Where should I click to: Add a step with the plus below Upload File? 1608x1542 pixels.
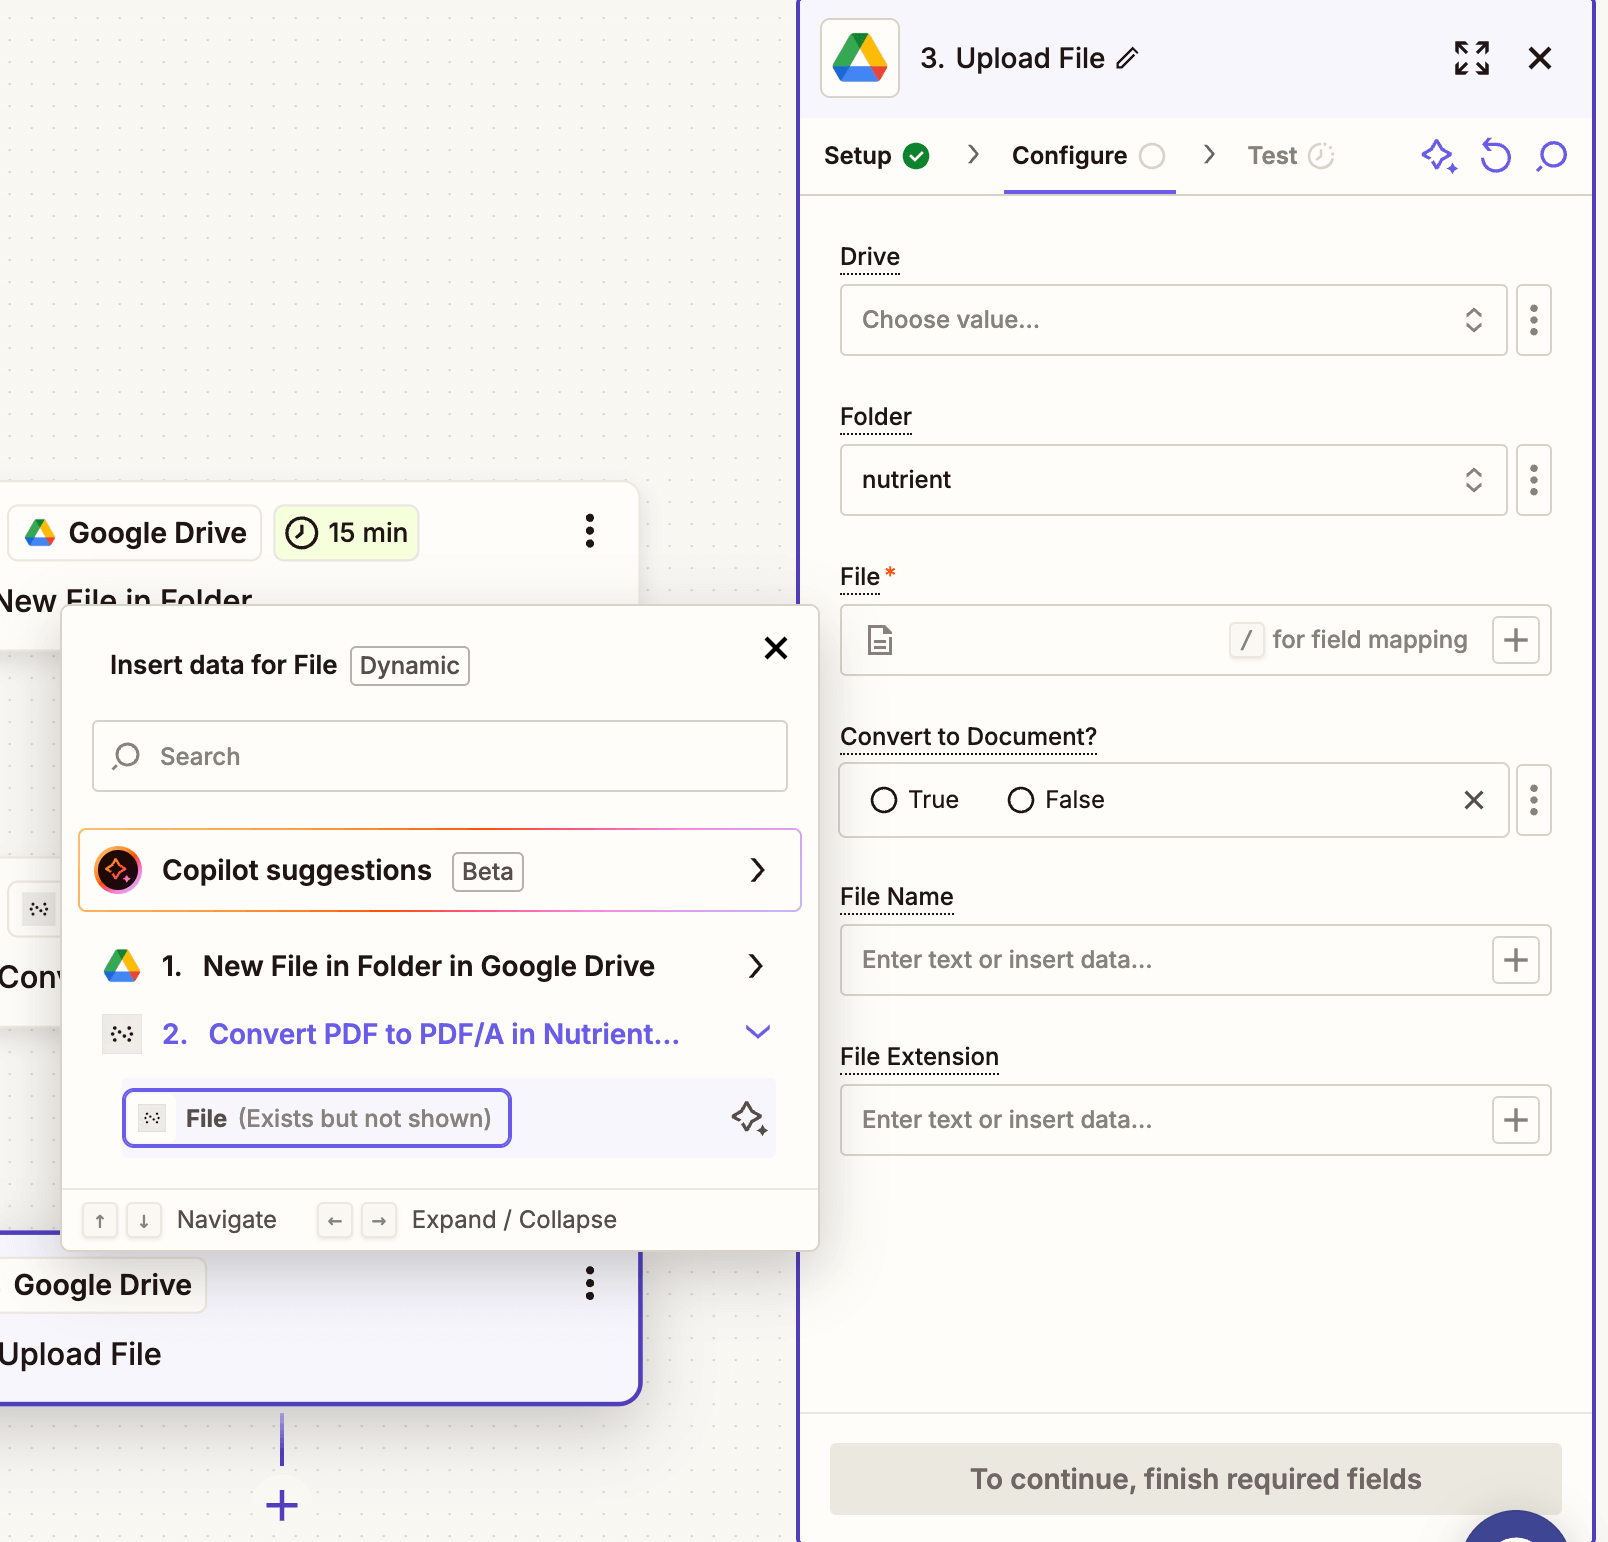pos(282,1505)
